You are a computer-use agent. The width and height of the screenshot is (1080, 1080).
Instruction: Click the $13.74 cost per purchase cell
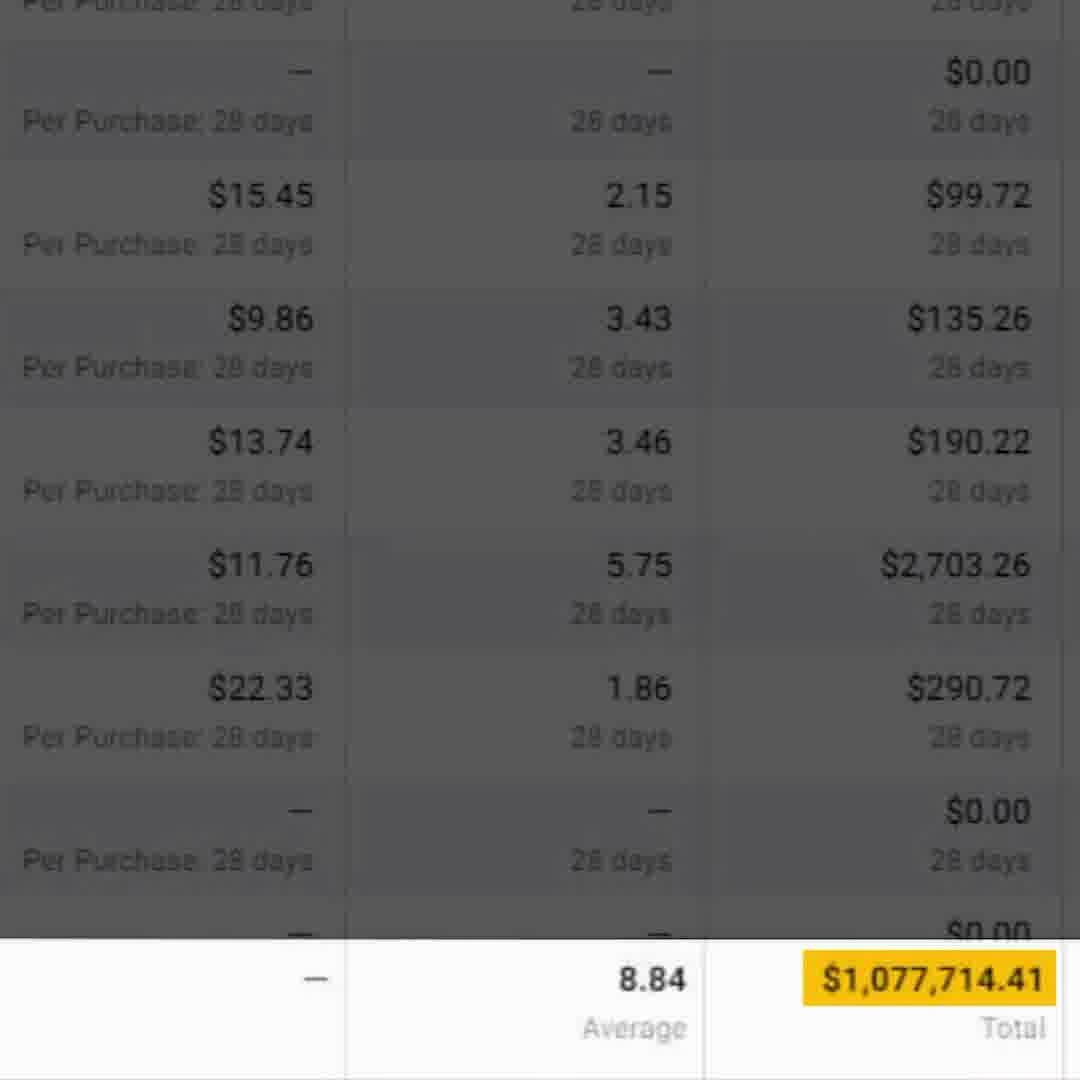pyautogui.click(x=261, y=442)
